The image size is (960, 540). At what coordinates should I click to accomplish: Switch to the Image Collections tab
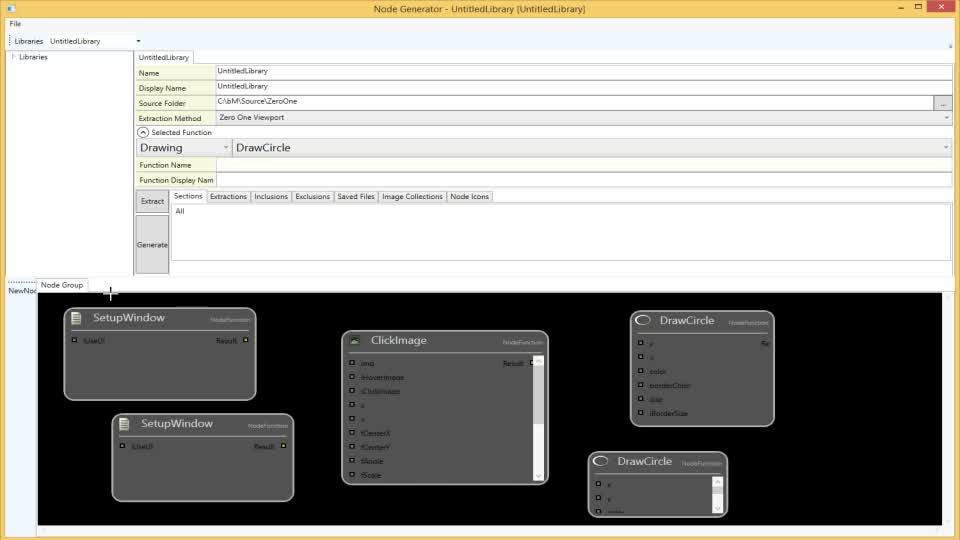[x=412, y=197]
